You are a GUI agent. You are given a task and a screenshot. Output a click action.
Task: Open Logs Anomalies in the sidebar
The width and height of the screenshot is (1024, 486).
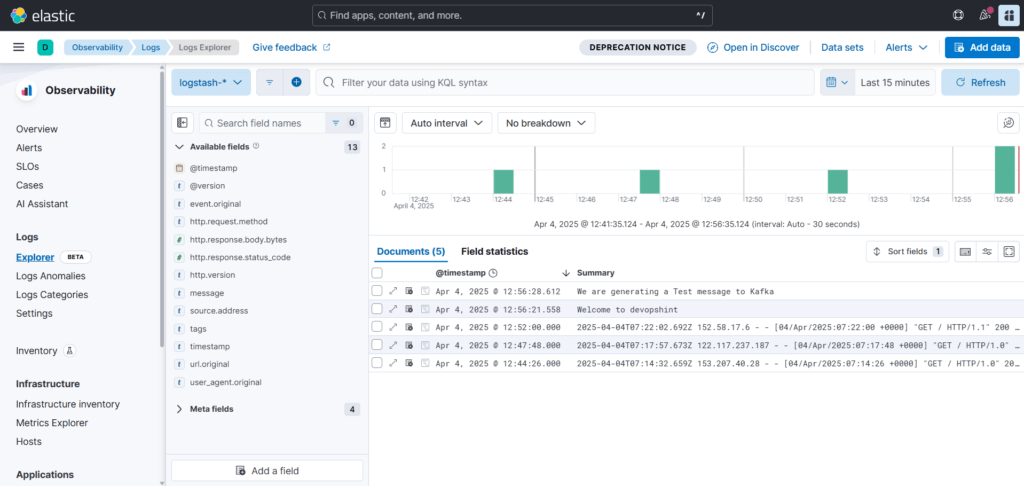[51, 276]
